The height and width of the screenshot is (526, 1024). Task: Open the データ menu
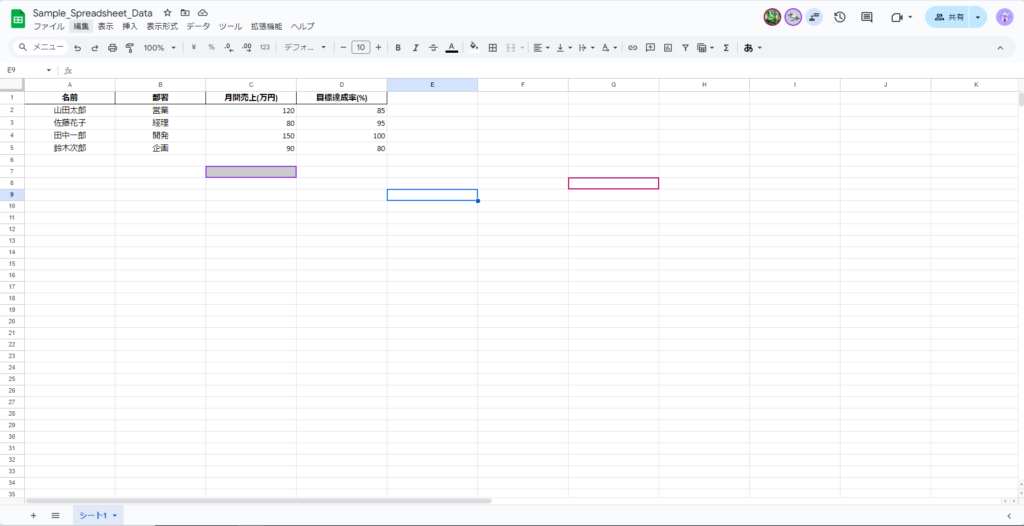point(198,26)
